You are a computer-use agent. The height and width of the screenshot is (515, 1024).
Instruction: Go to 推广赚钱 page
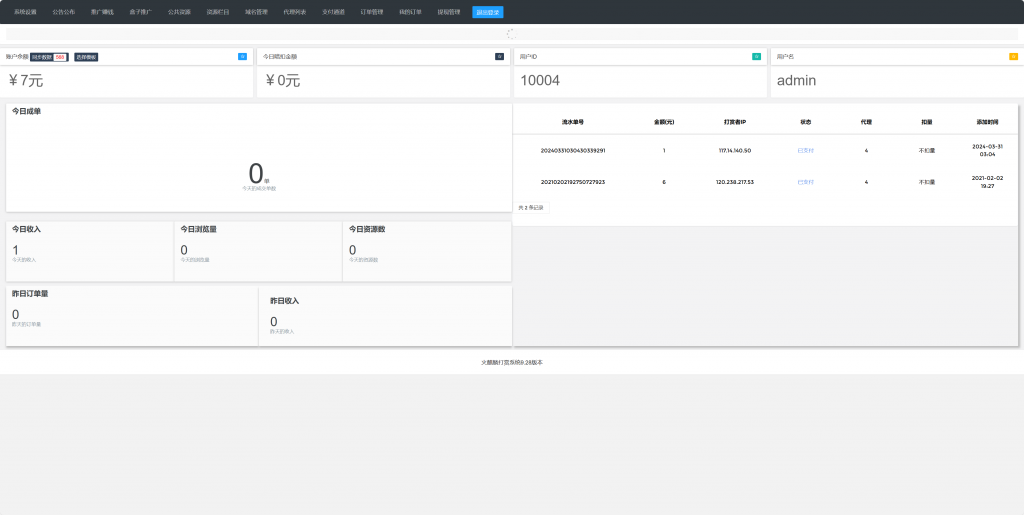[102, 12]
